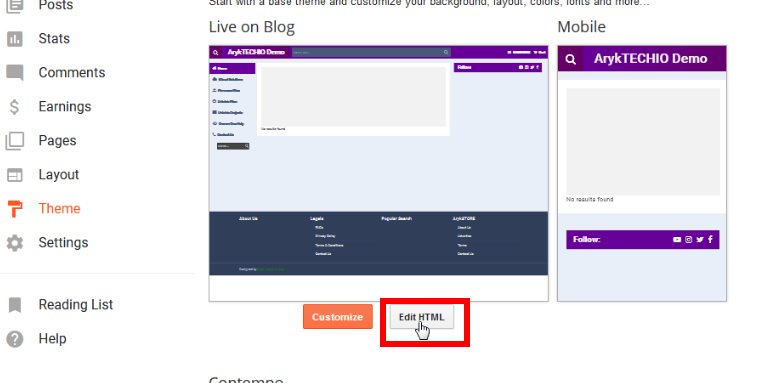
Task: Click the Edit HTML button
Action: click(x=422, y=317)
